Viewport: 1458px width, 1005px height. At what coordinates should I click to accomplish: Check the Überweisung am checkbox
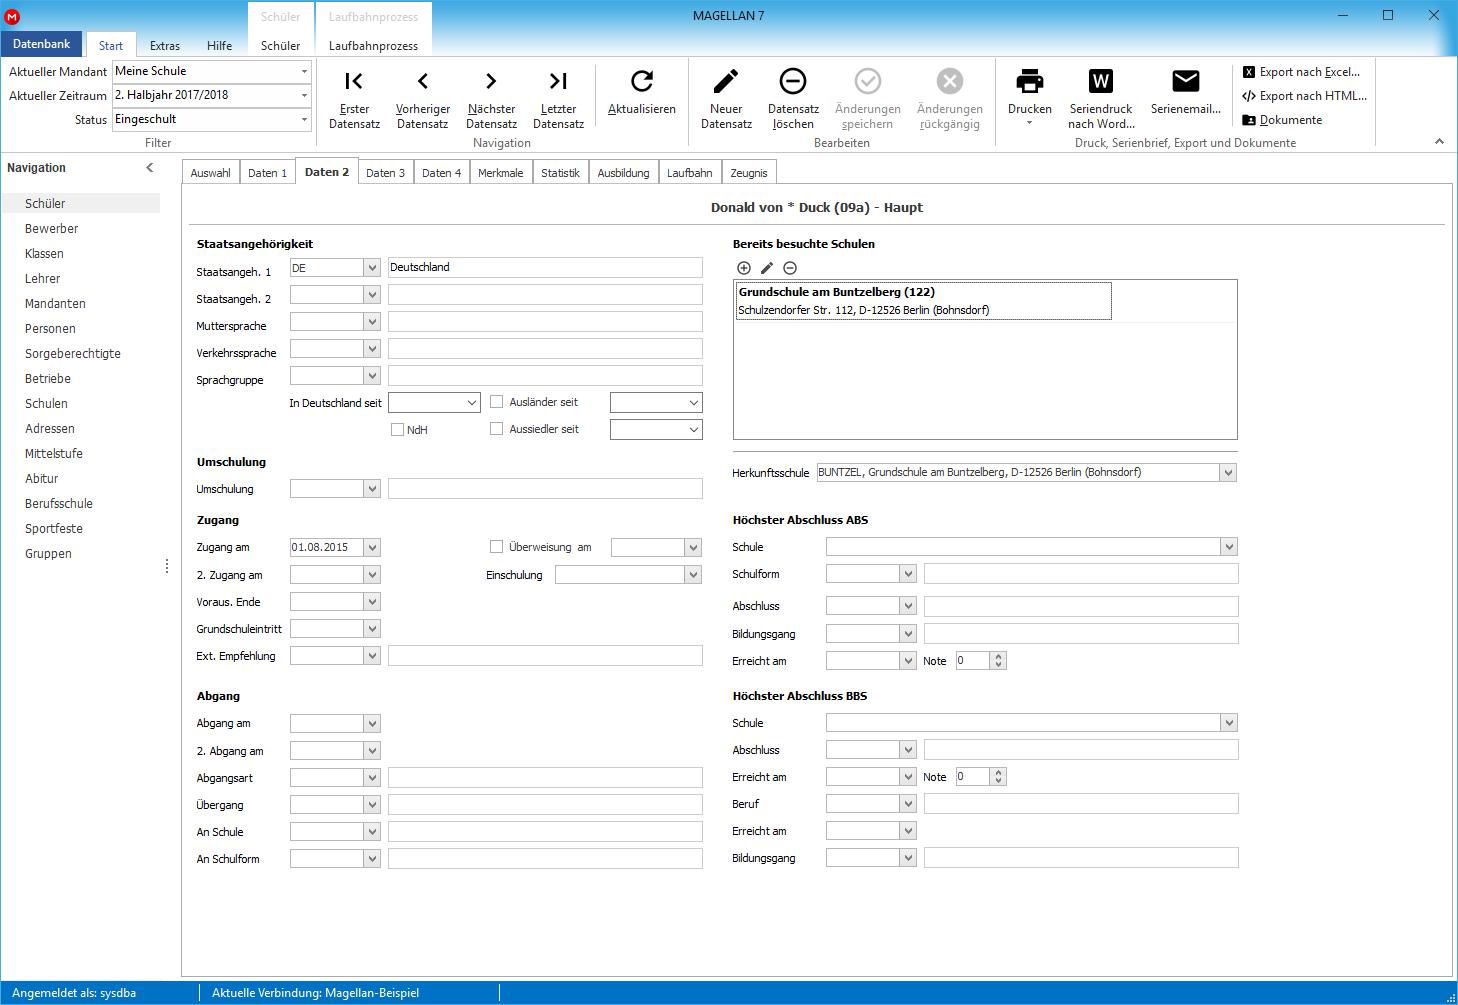point(496,547)
